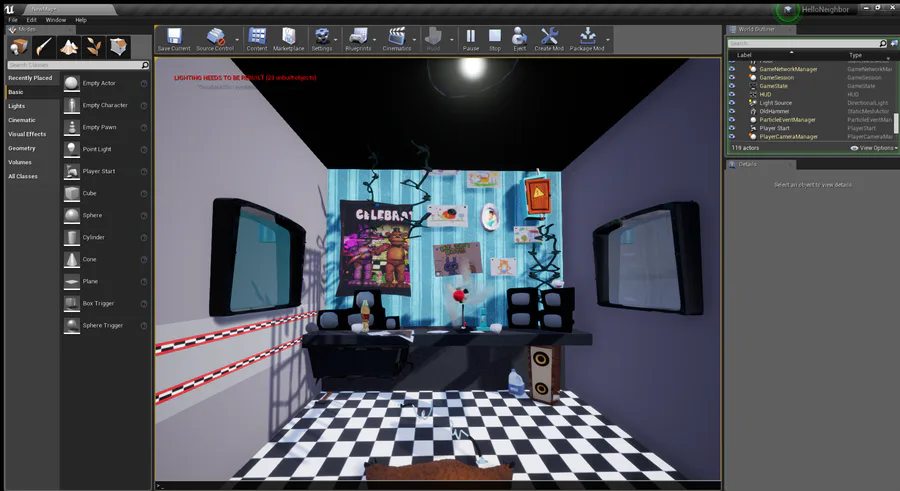Image resolution: width=900 pixels, height=491 pixels.
Task: Open the View Options dropdown
Action: (874, 148)
